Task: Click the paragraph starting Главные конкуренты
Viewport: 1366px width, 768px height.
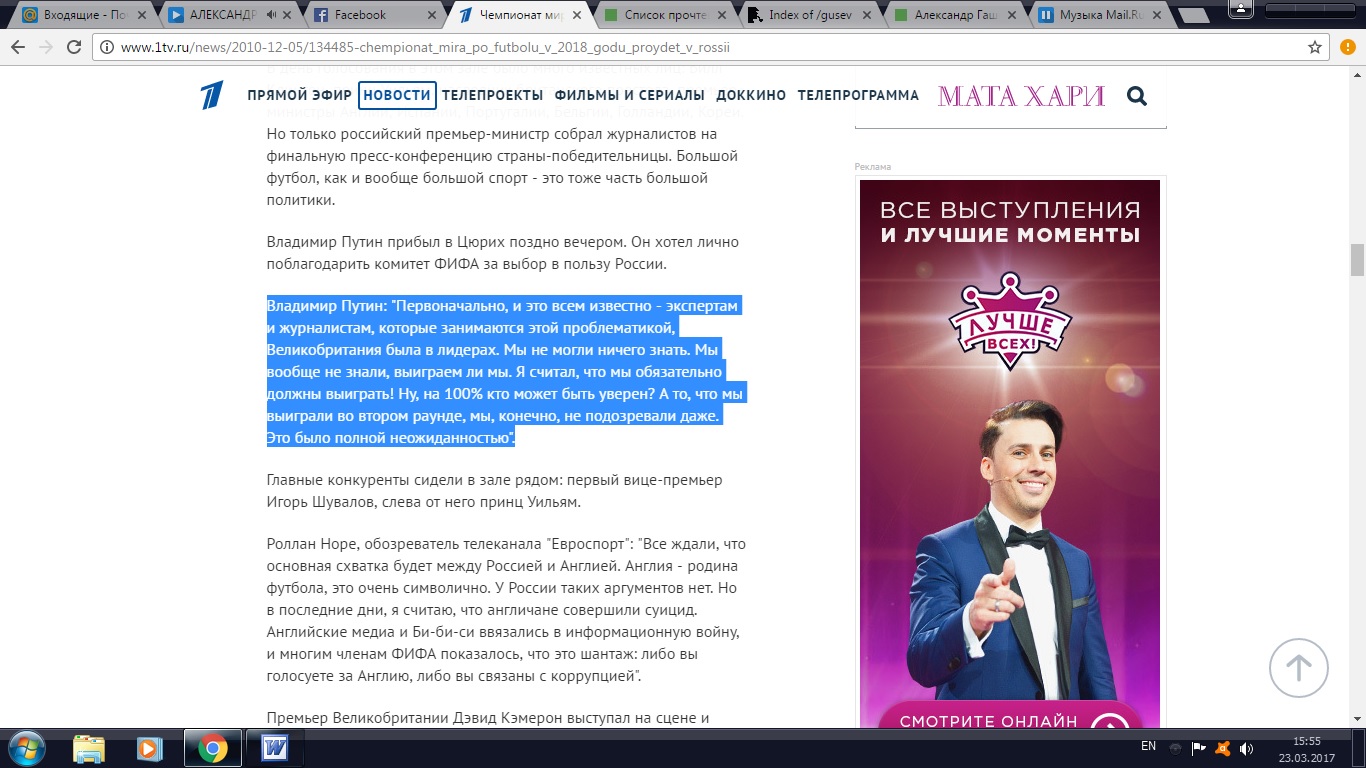Action: click(x=495, y=491)
